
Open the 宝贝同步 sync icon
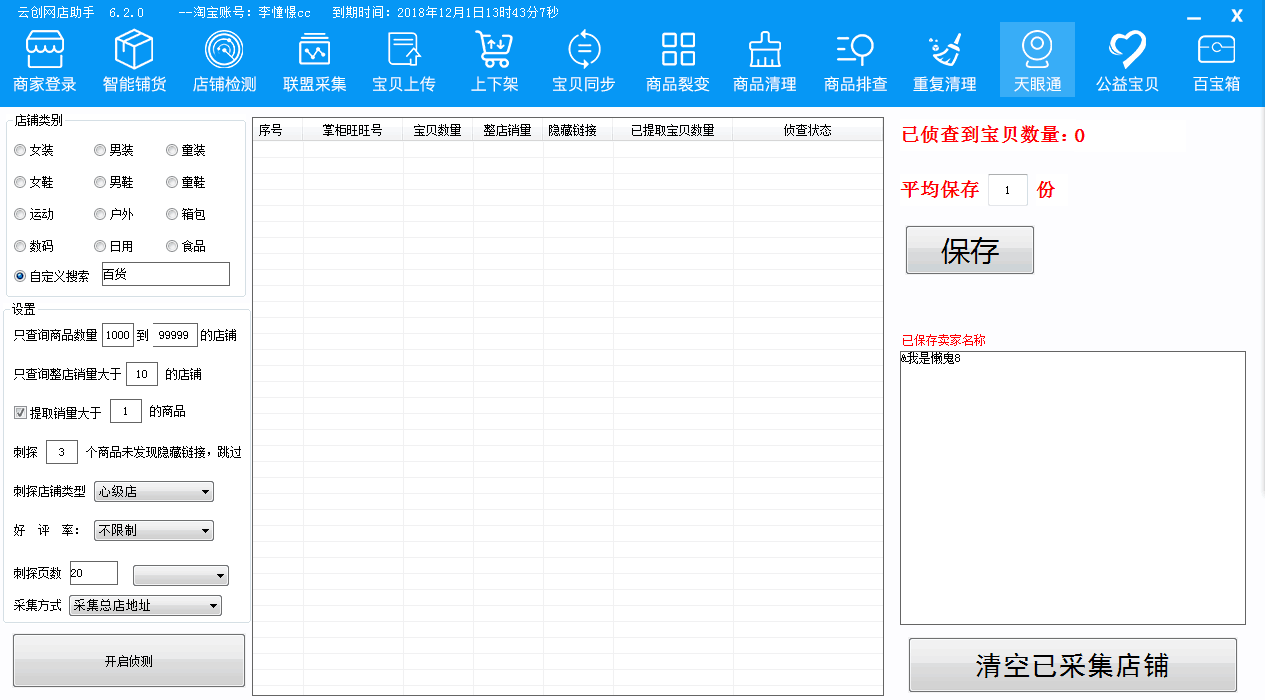(x=584, y=61)
